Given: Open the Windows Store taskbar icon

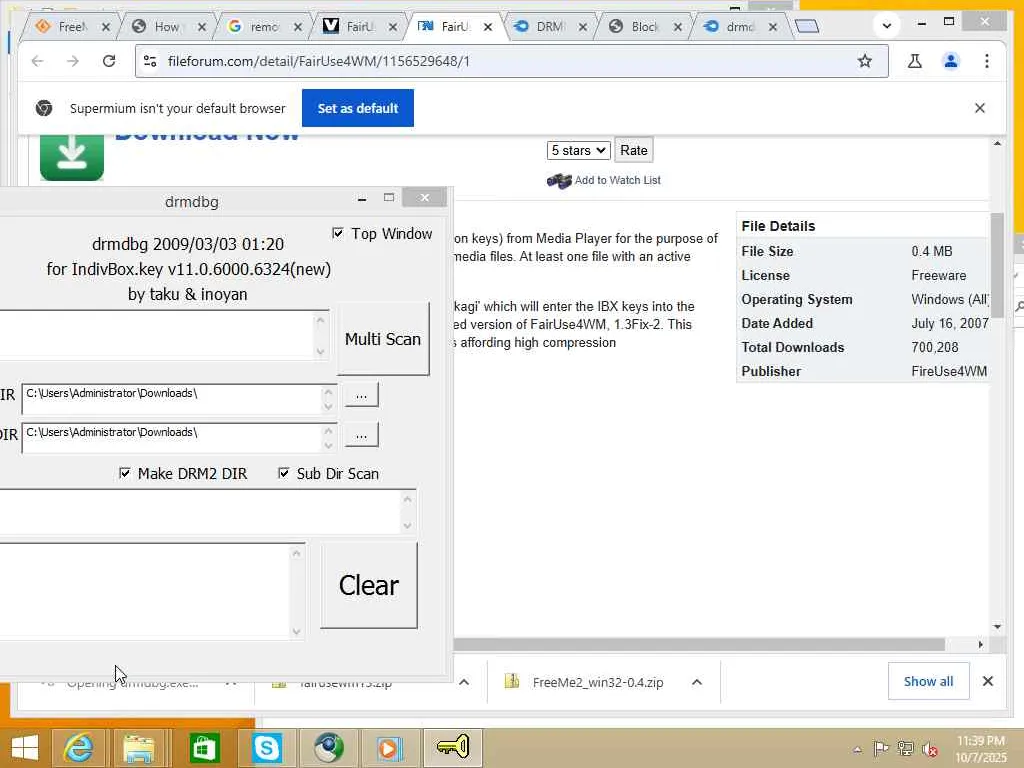Looking at the screenshot, I should coord(204,748).
